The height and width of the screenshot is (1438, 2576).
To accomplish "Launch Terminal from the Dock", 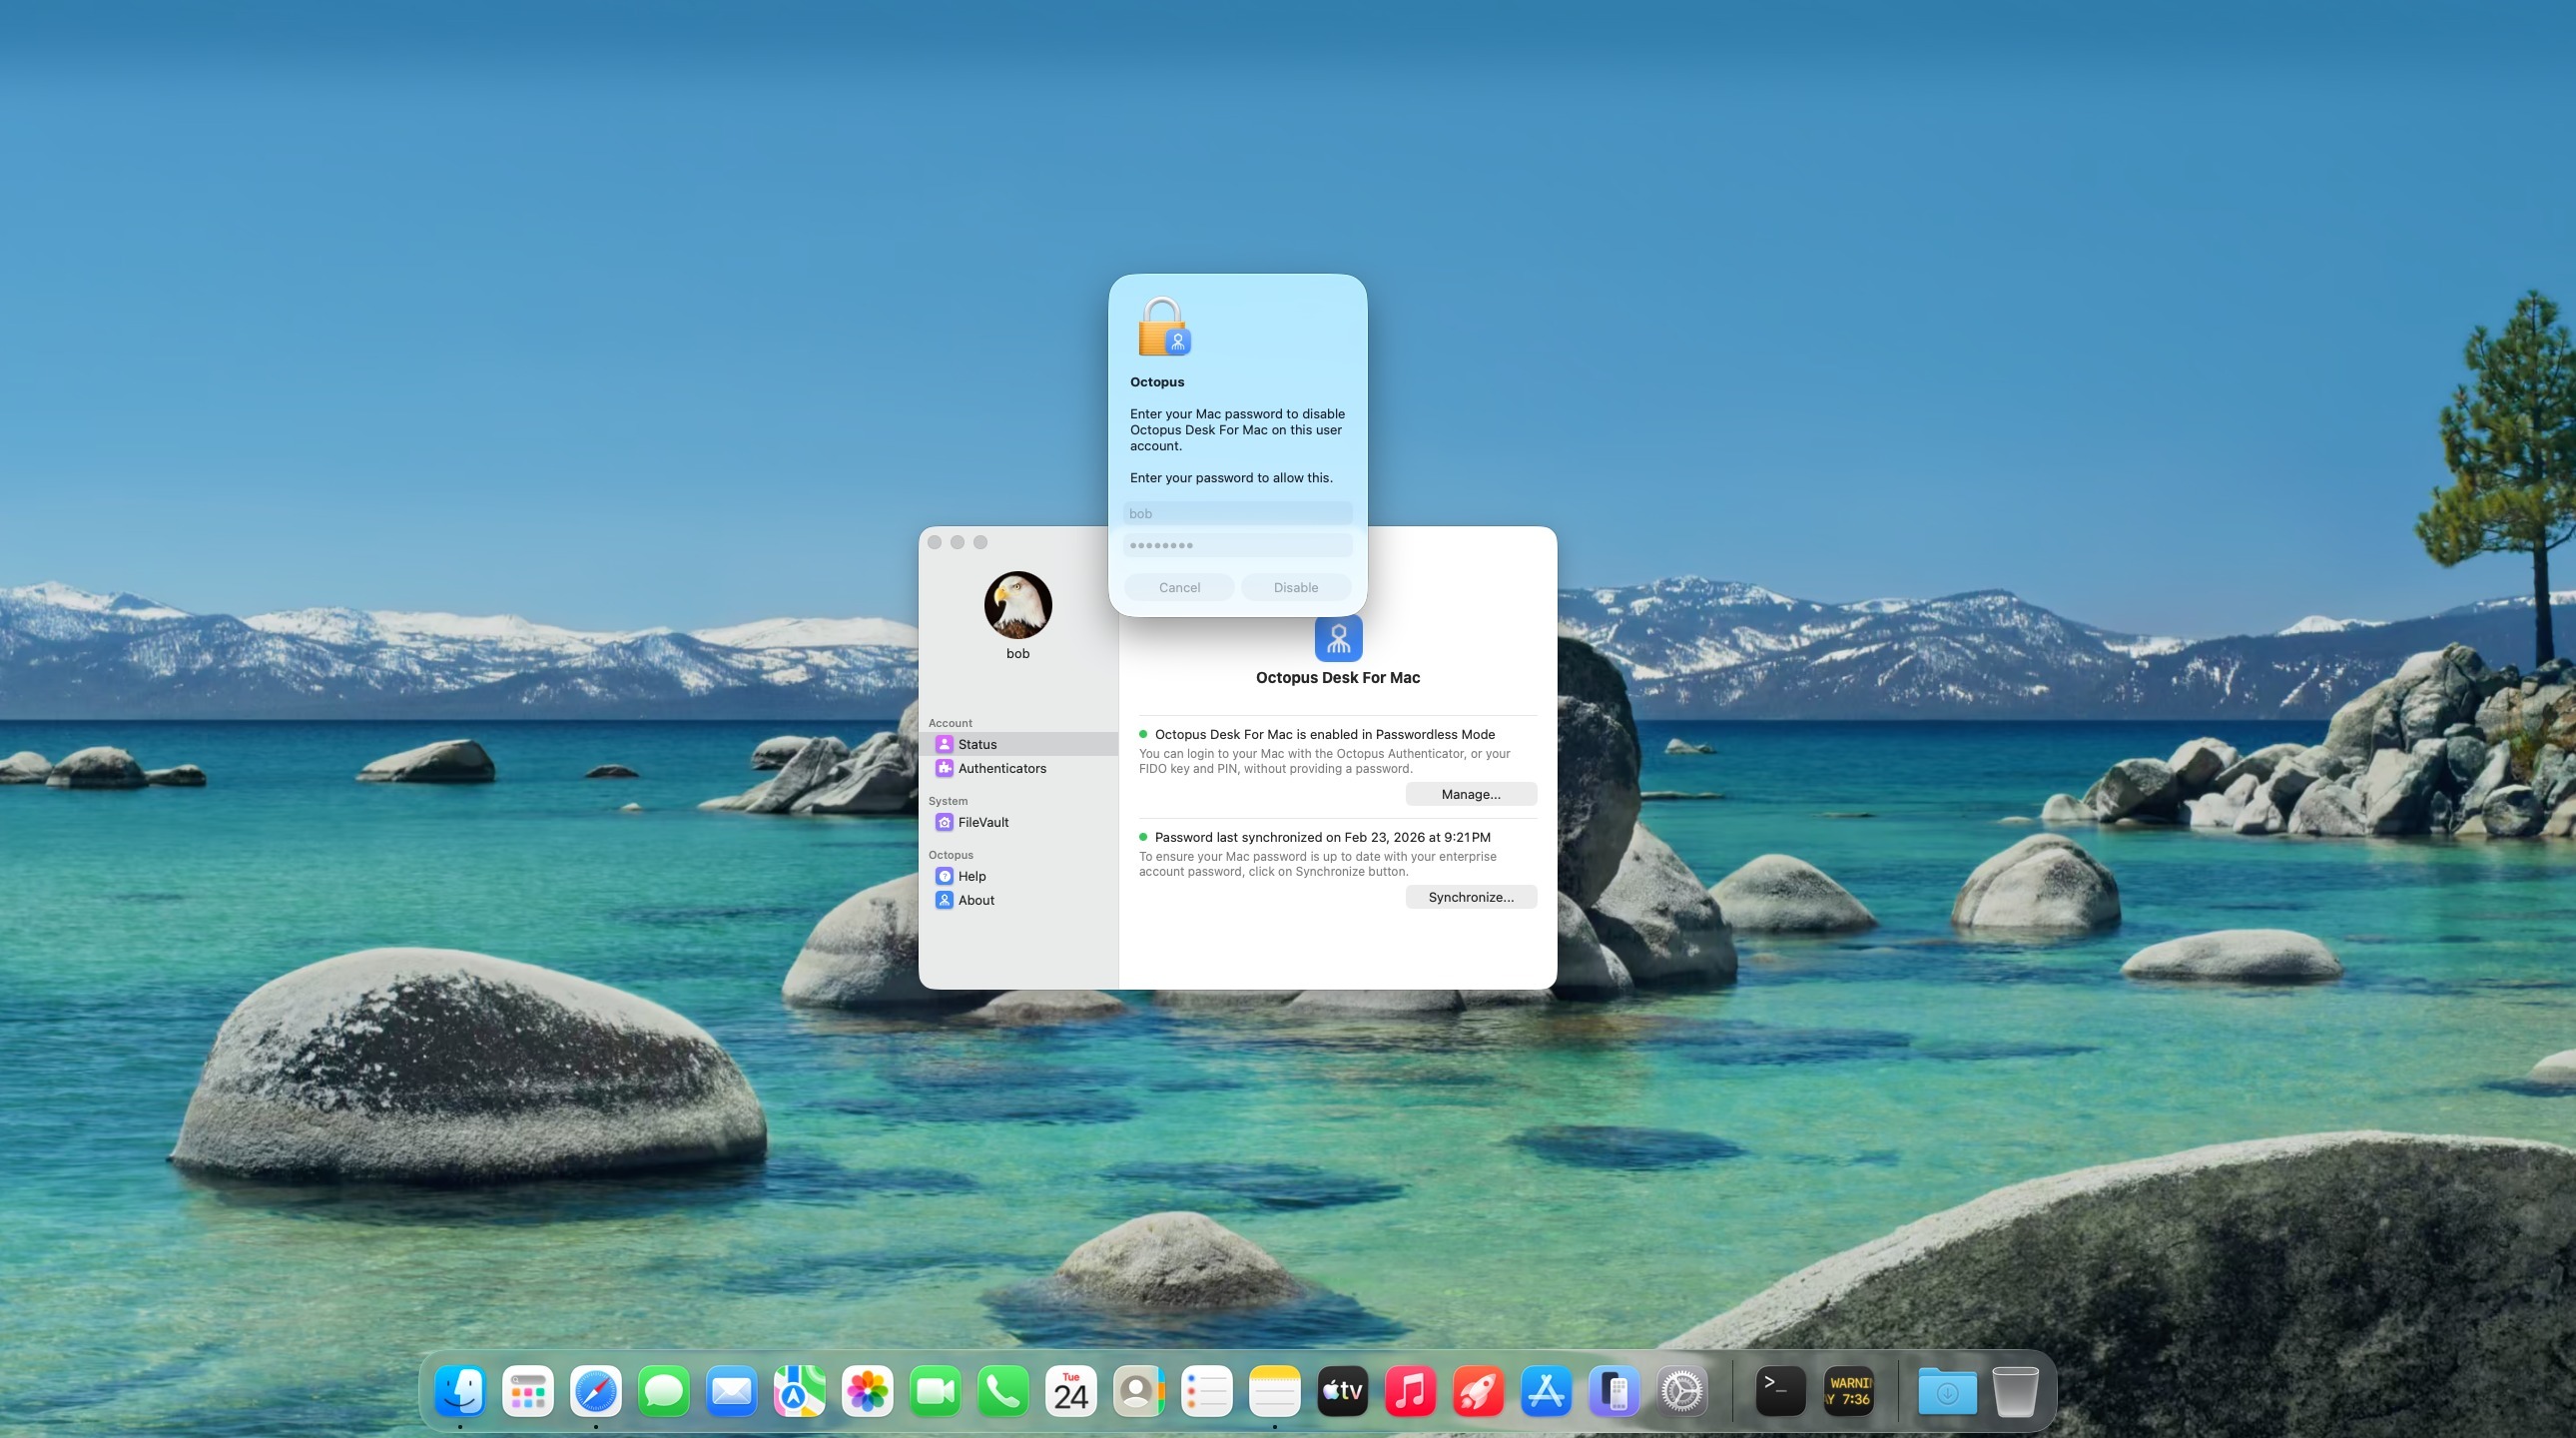I will point(1781,1391).
